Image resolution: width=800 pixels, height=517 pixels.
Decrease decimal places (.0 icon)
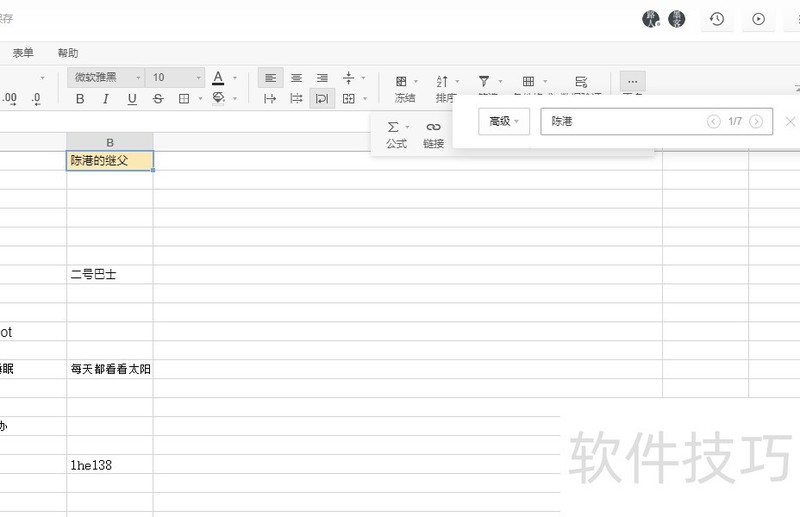[x=36, y=98]
